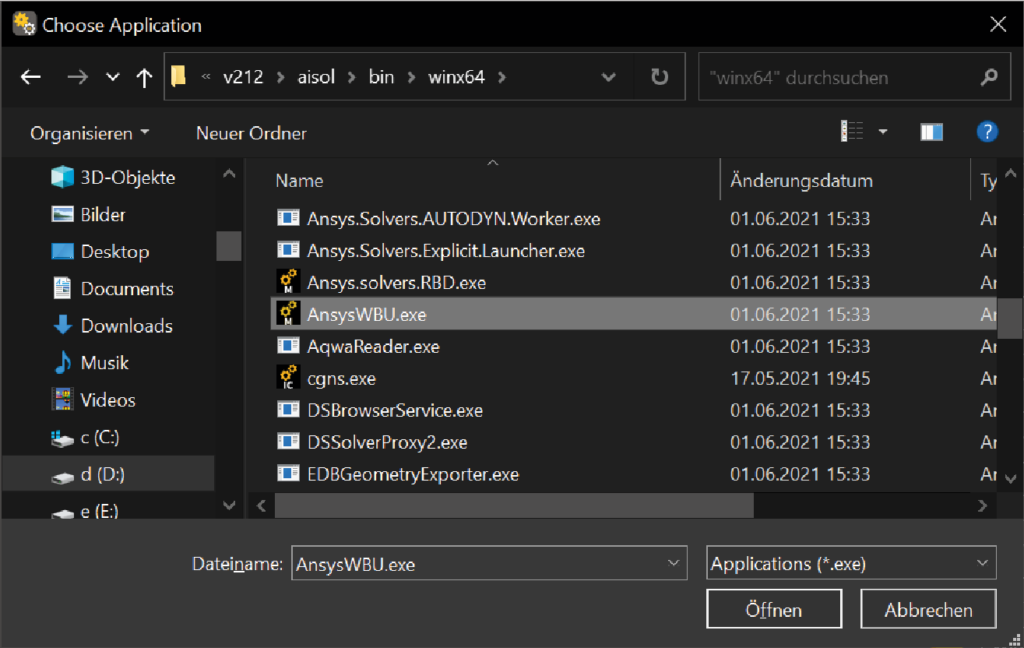Click the Öffnen button

[x=774, y=609]
